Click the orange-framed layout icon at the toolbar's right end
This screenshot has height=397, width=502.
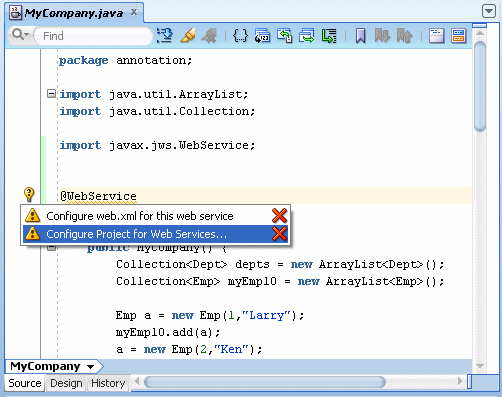pyautogui.click(x=459, y=36)
